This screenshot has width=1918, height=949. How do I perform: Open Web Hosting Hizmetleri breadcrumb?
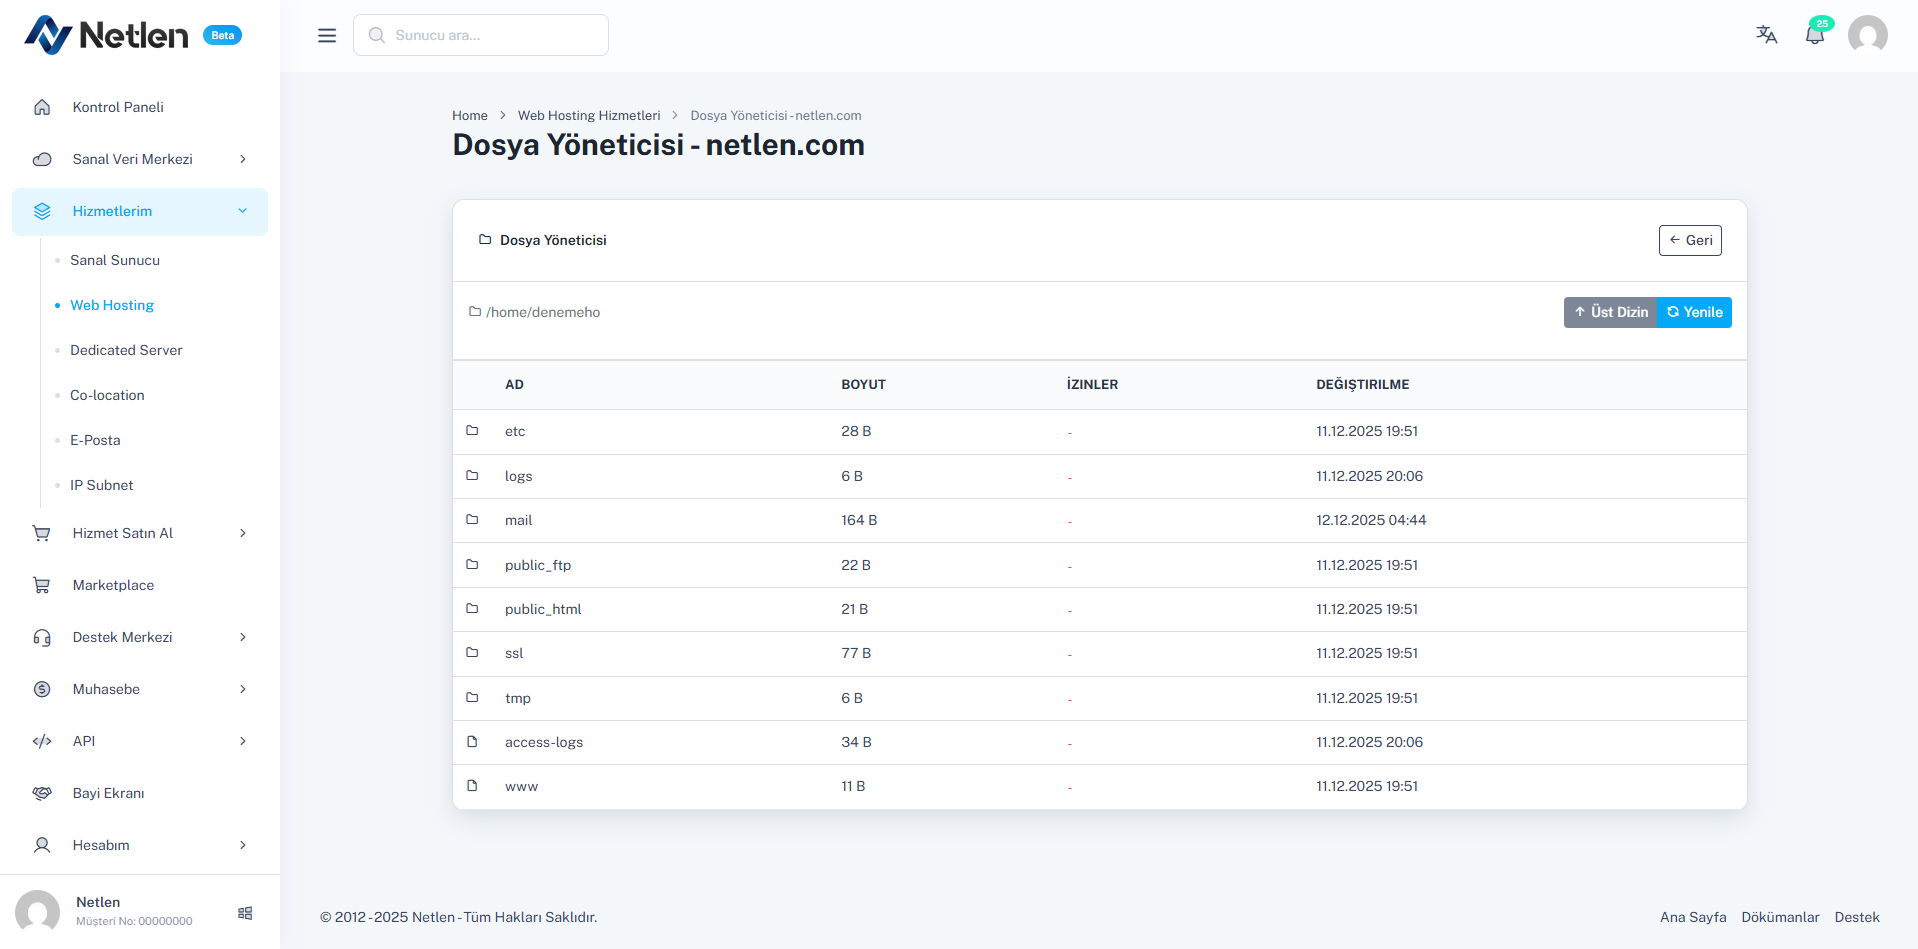(x=589, y=115)
